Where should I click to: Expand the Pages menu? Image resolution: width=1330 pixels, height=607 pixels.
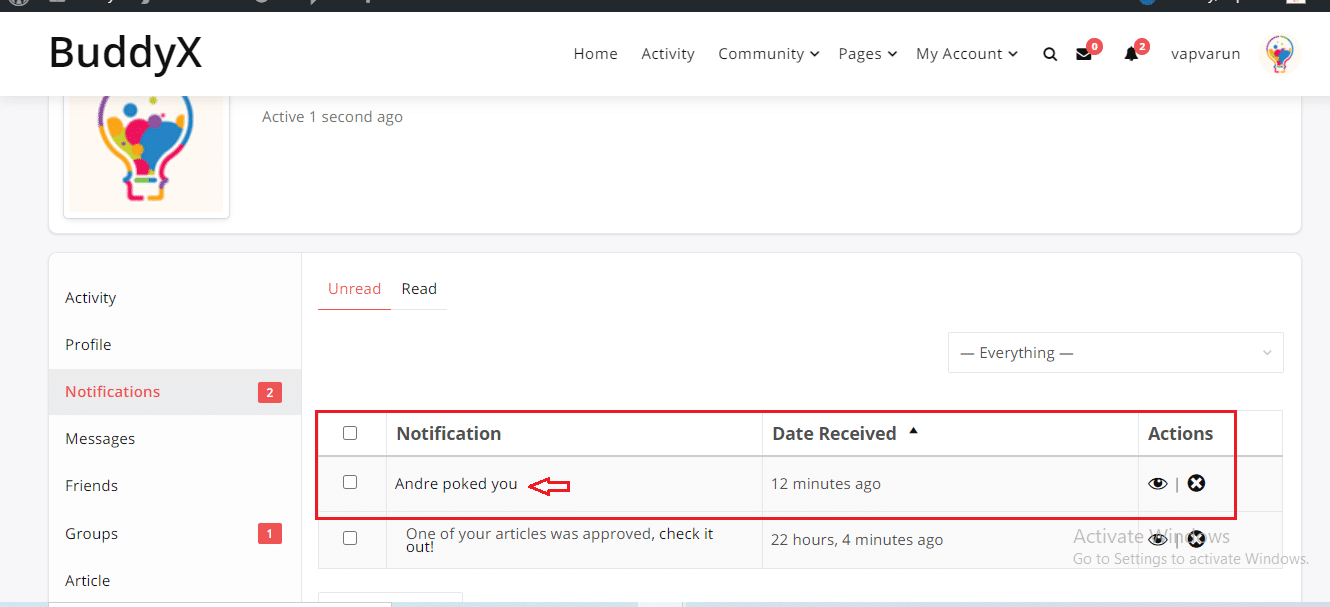pyautogui.click(x=867, y=54)
